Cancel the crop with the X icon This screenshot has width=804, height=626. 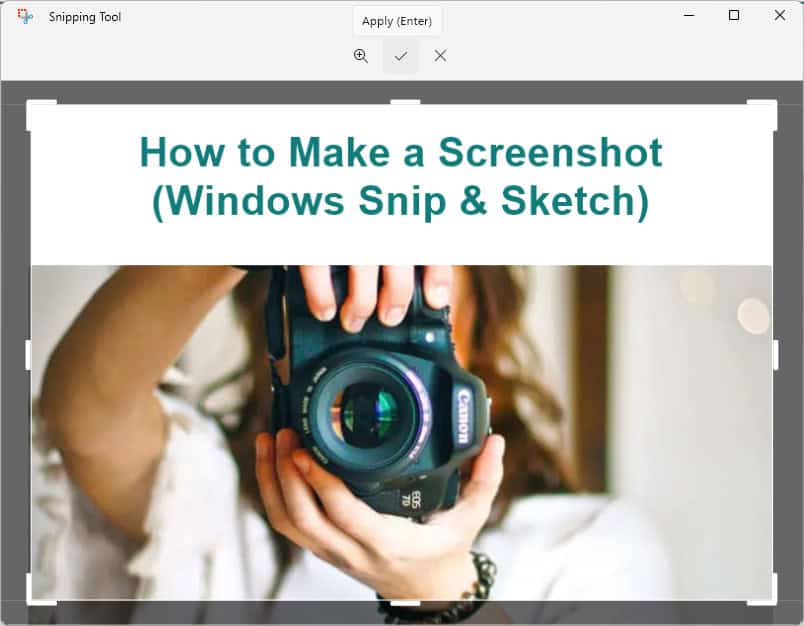pos(440,56)
